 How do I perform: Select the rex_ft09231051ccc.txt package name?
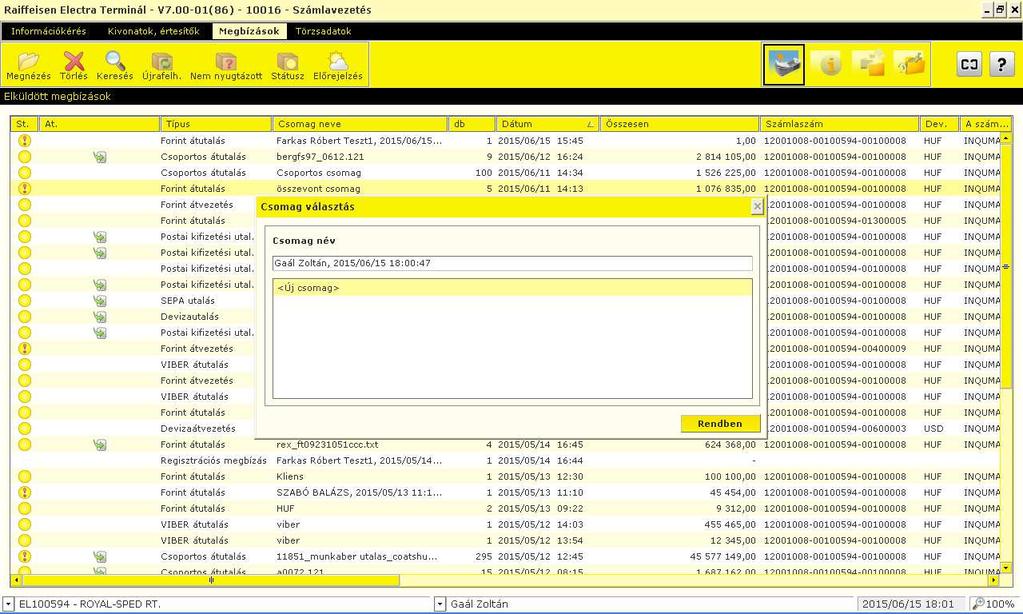click(327, 444)
